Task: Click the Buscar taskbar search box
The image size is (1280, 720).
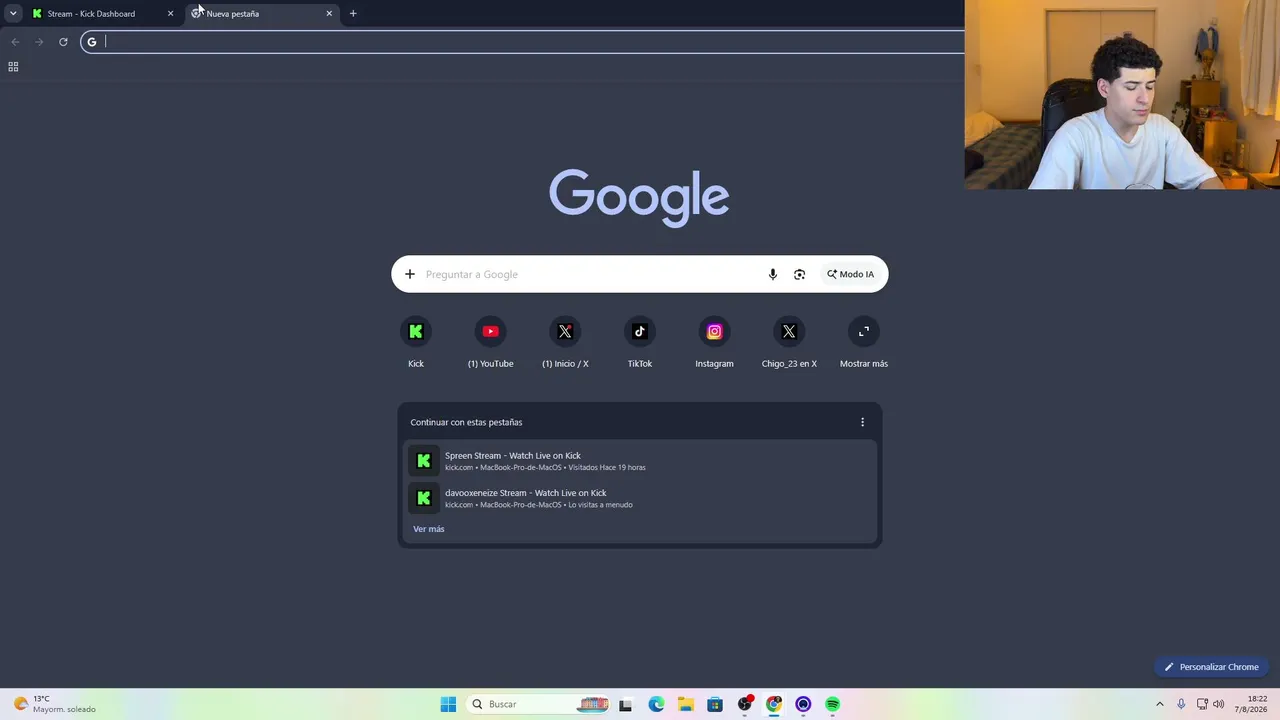Action: tap(537, 704)
